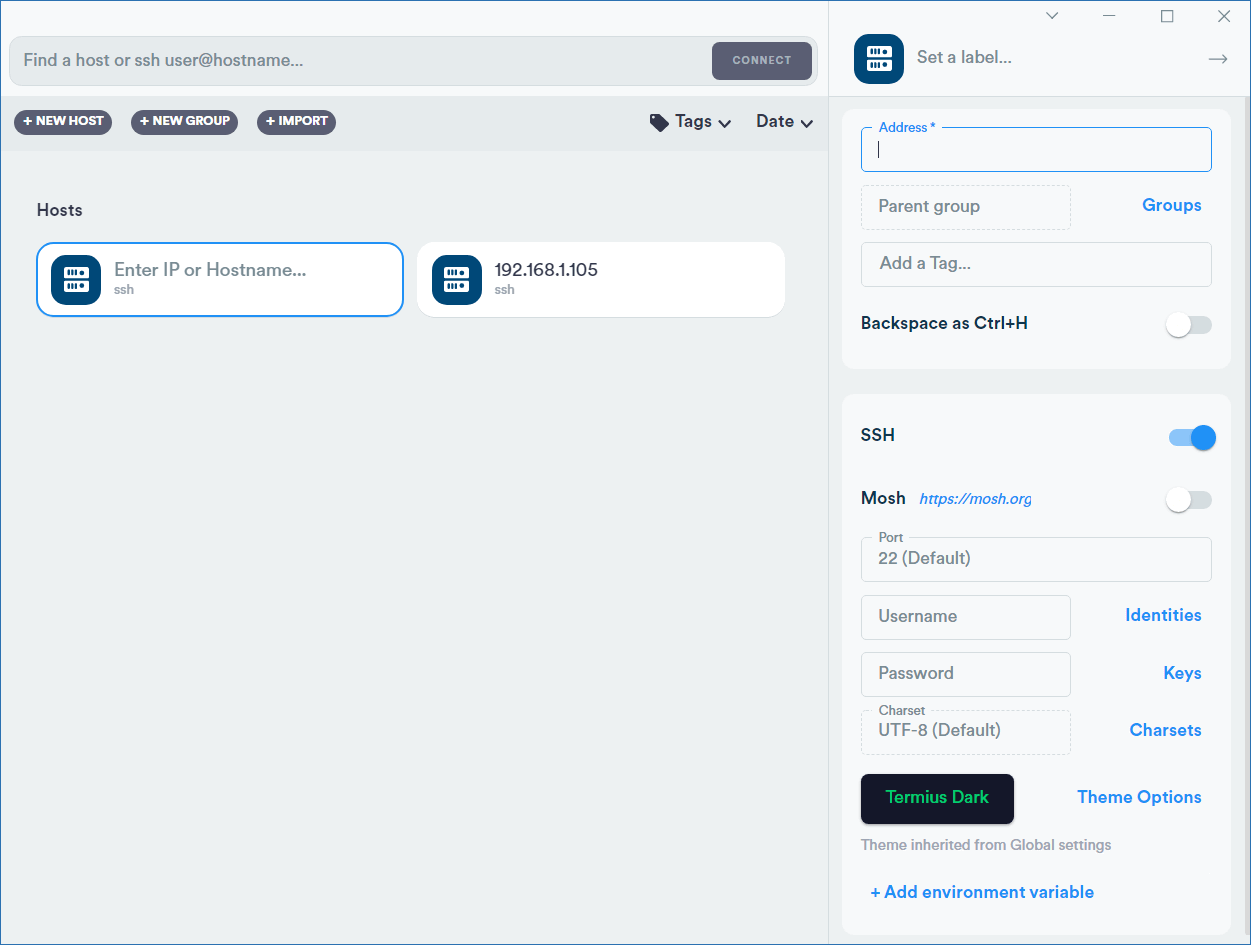Open the Parent group selector
The image size is (1251, 945).
pos(966,207)
